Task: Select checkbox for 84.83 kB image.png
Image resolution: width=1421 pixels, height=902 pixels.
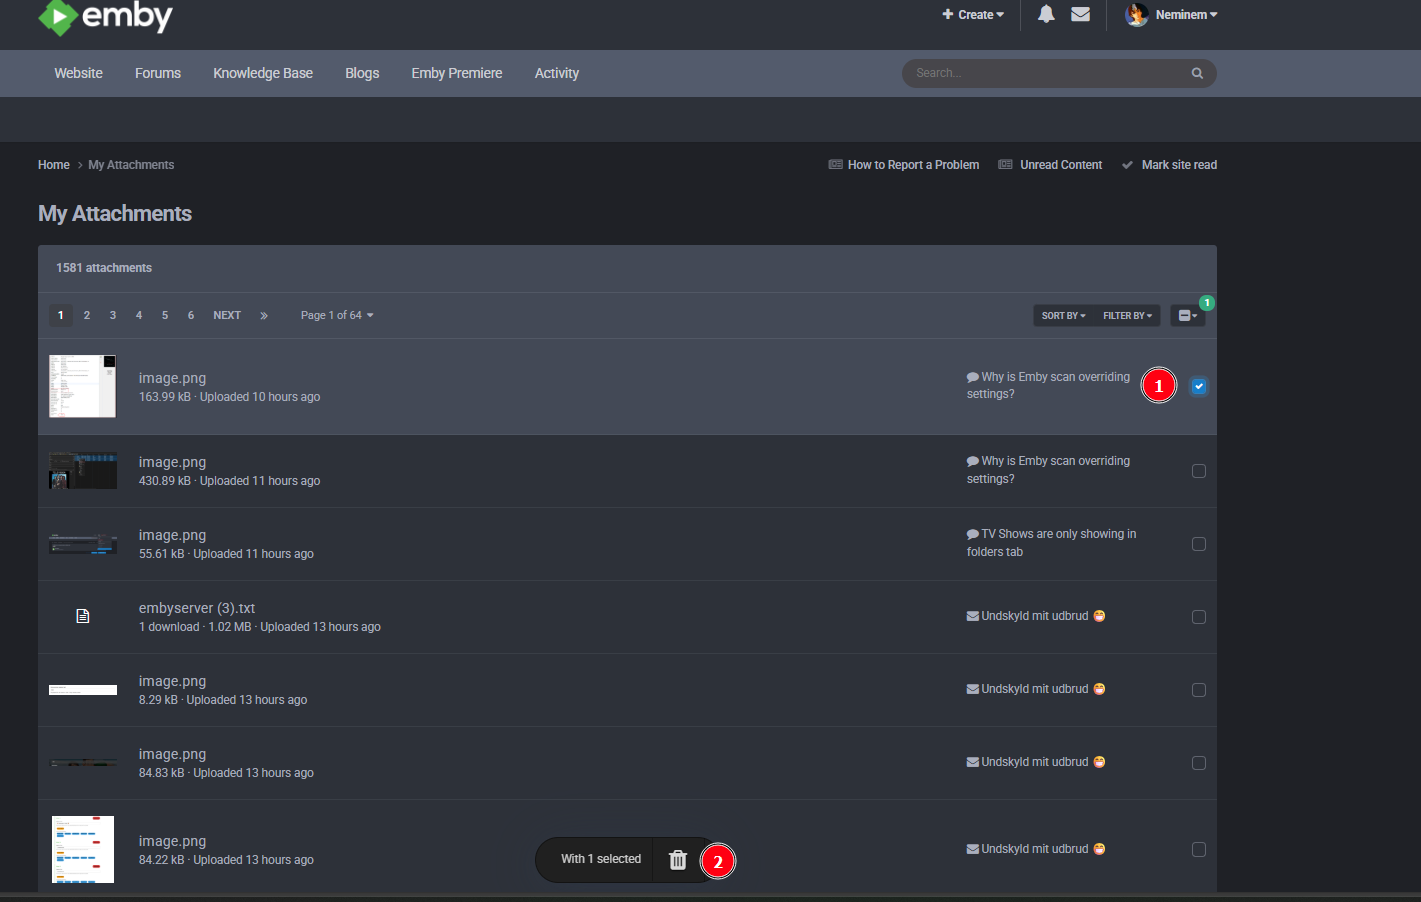Action: [1199, 763]
